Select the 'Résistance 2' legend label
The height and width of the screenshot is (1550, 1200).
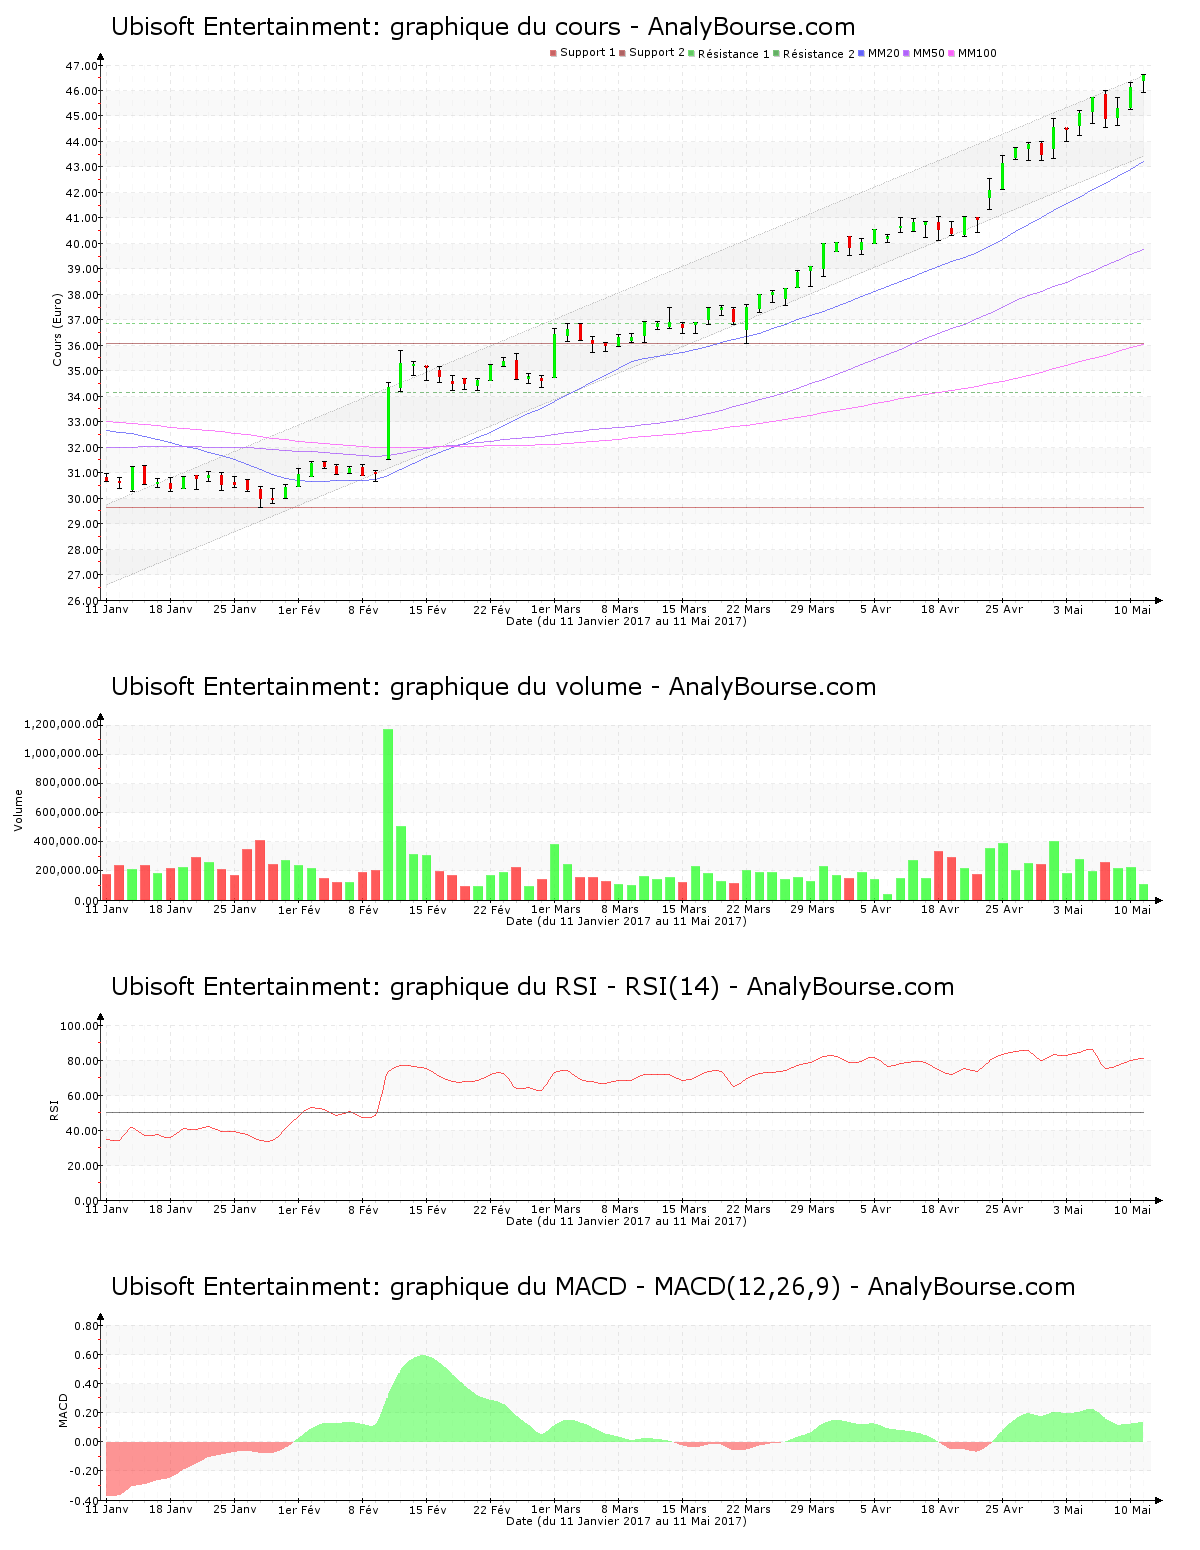point(819,53)
